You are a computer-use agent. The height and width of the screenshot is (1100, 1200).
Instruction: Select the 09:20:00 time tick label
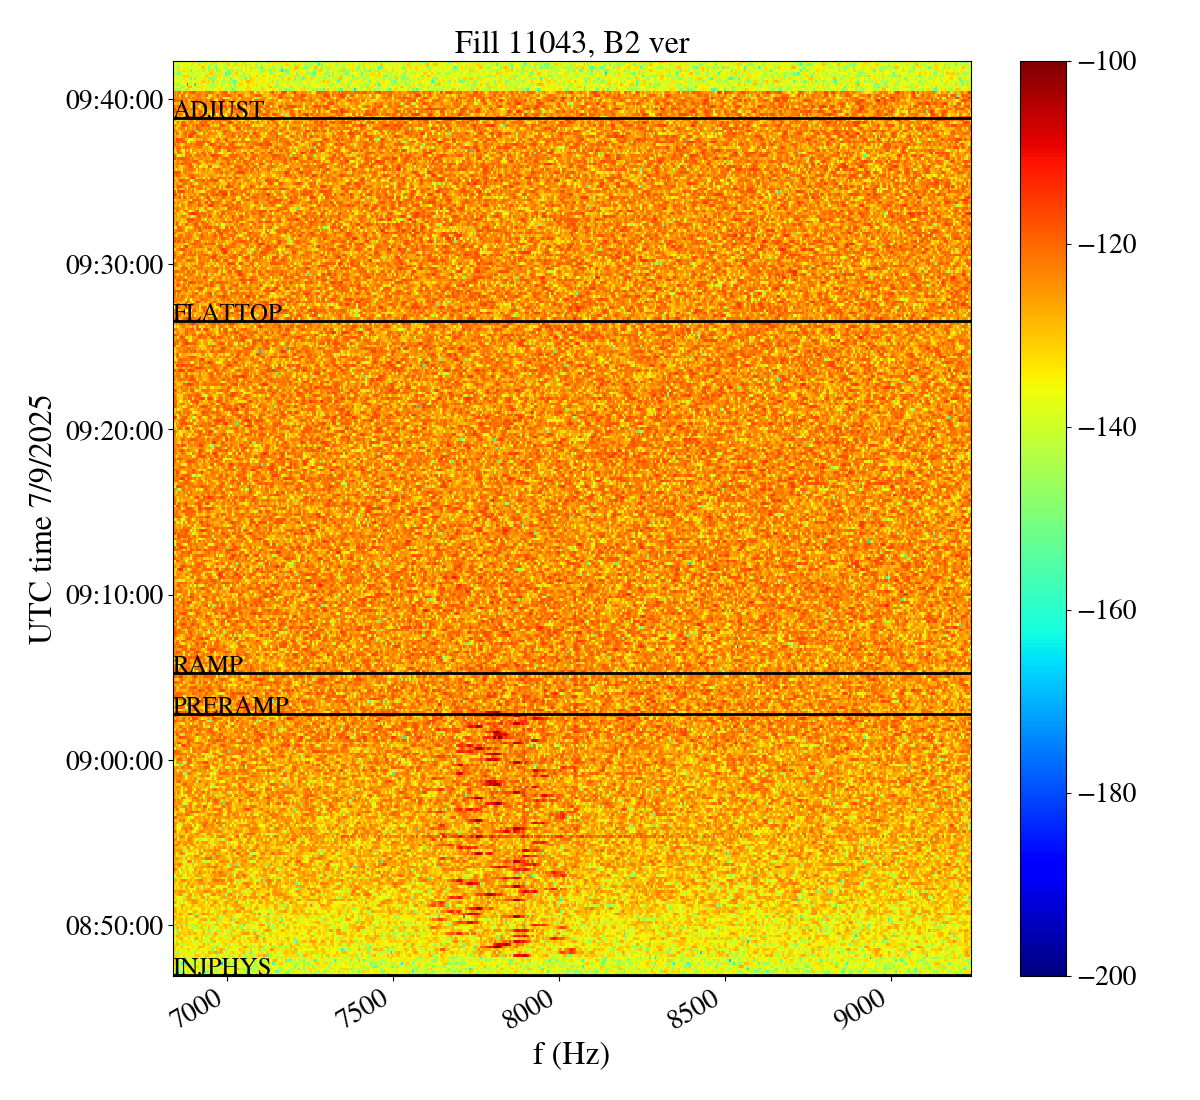pyautogui.click(x=114, y=430)
